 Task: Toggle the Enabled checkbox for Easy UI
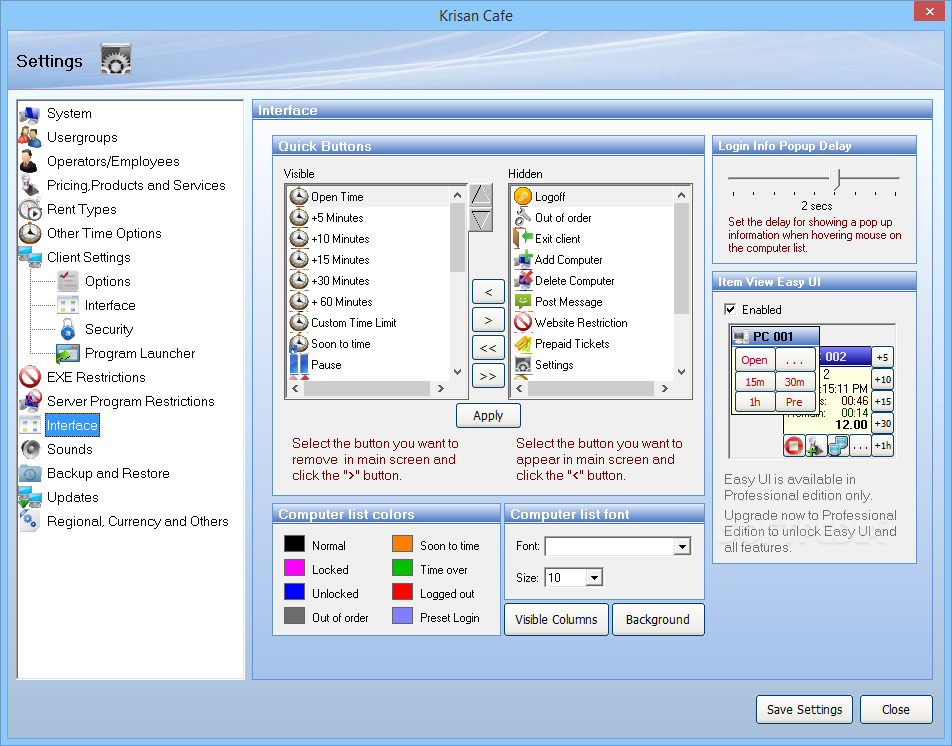tap(730, 310)
